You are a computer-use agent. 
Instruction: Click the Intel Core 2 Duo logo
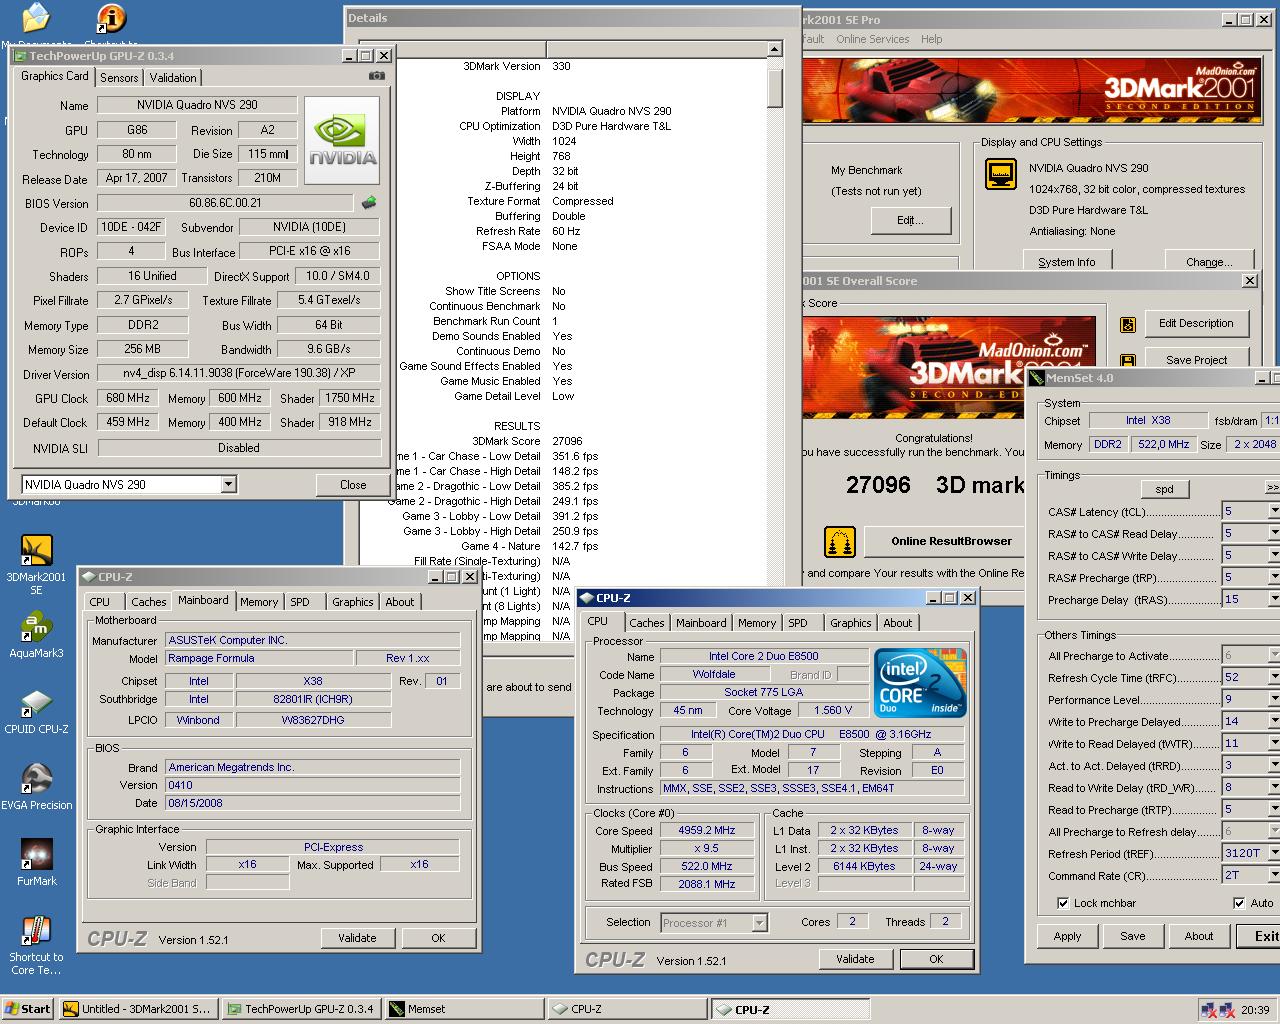coord(921,683)
